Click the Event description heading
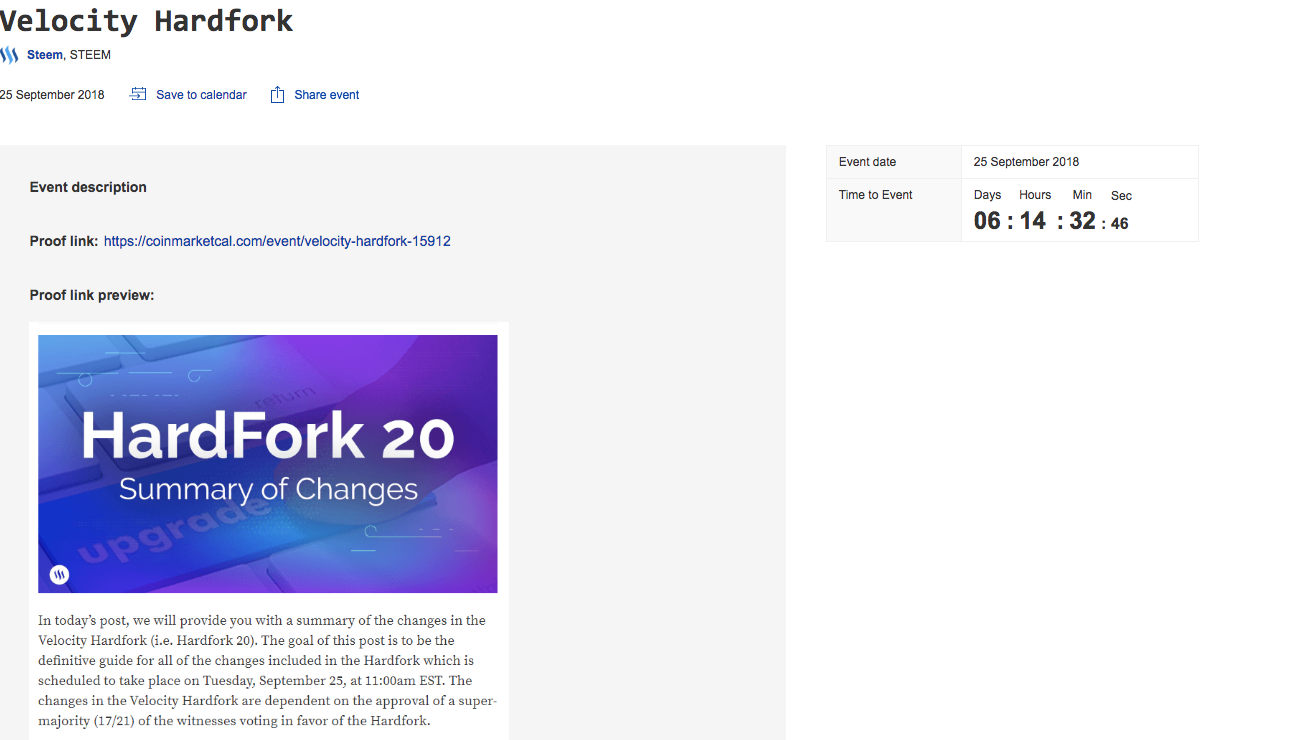The height and width of the screenshot is (740, 1310). point(88,187)
